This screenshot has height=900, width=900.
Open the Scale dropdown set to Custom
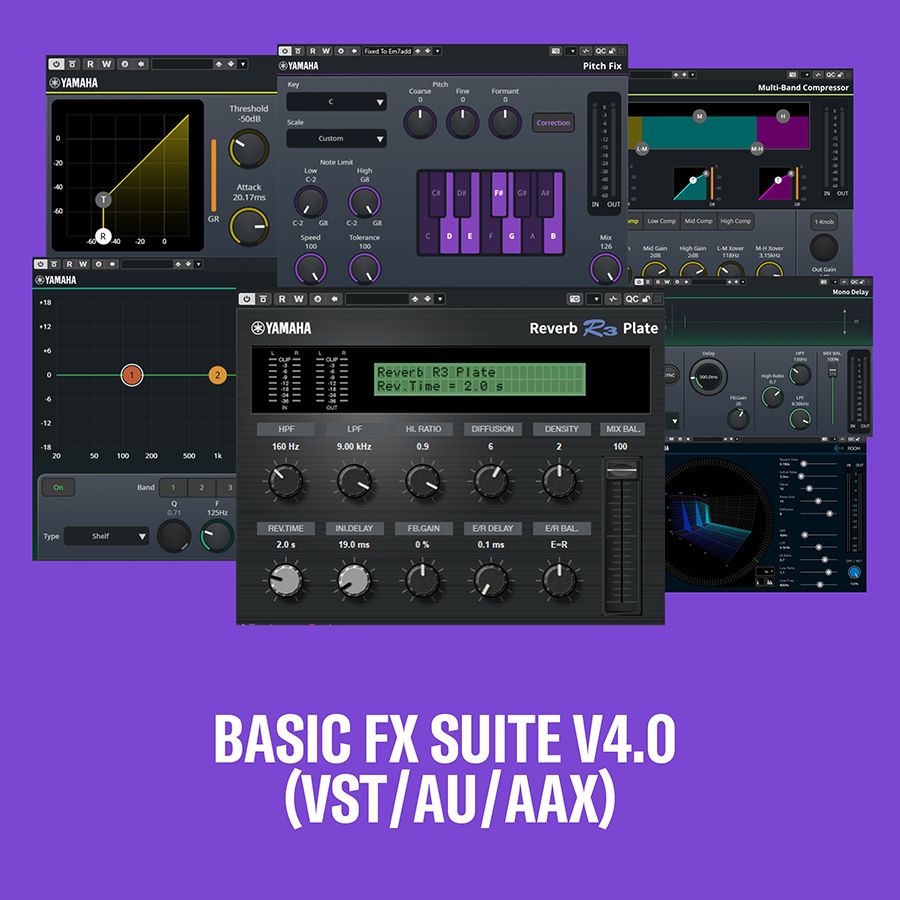[x=336, y=138]
